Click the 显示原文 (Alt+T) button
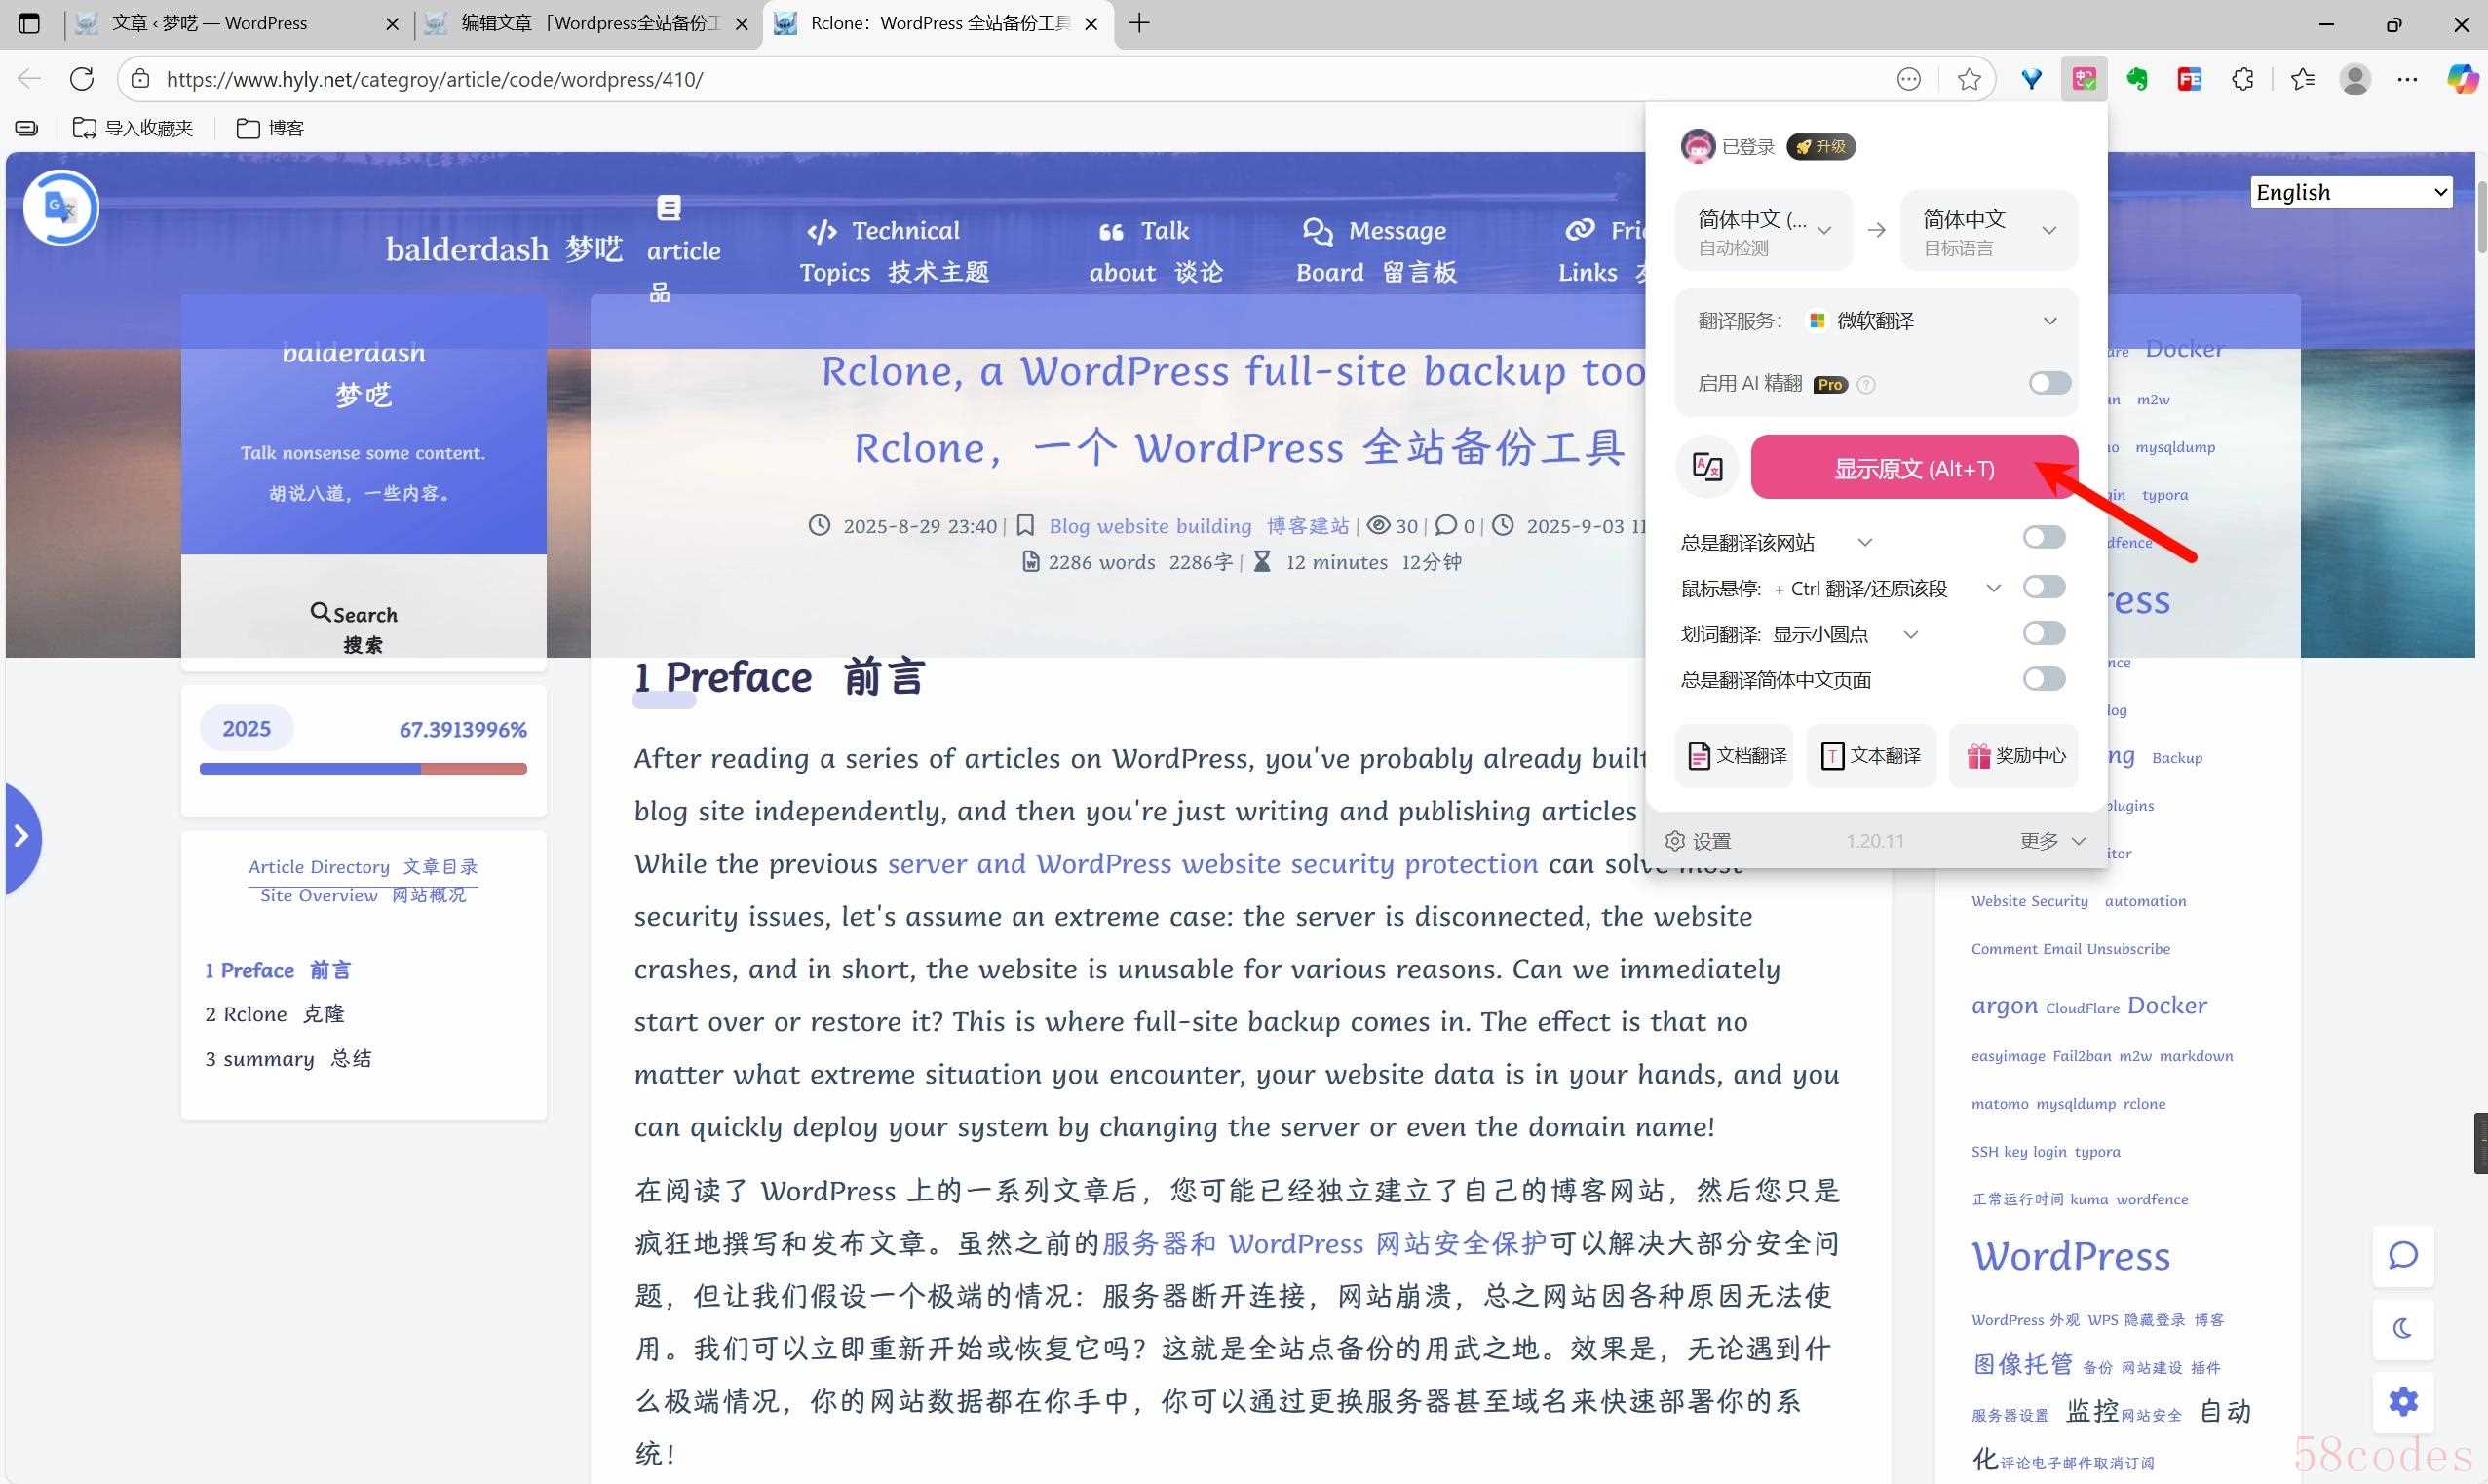The image size is (2488, 1484). point(1913,468)
